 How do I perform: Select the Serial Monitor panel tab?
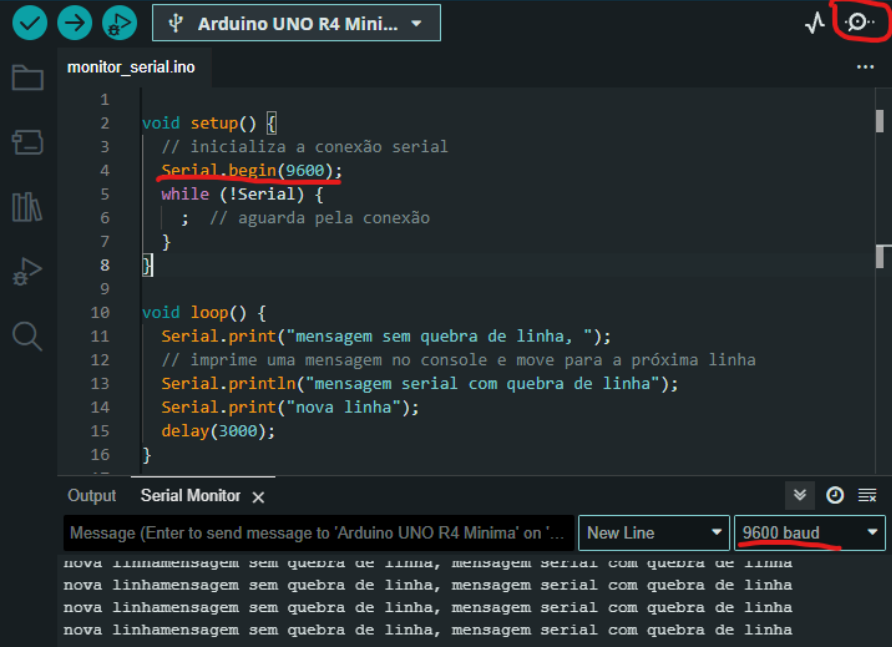[191, 496]
